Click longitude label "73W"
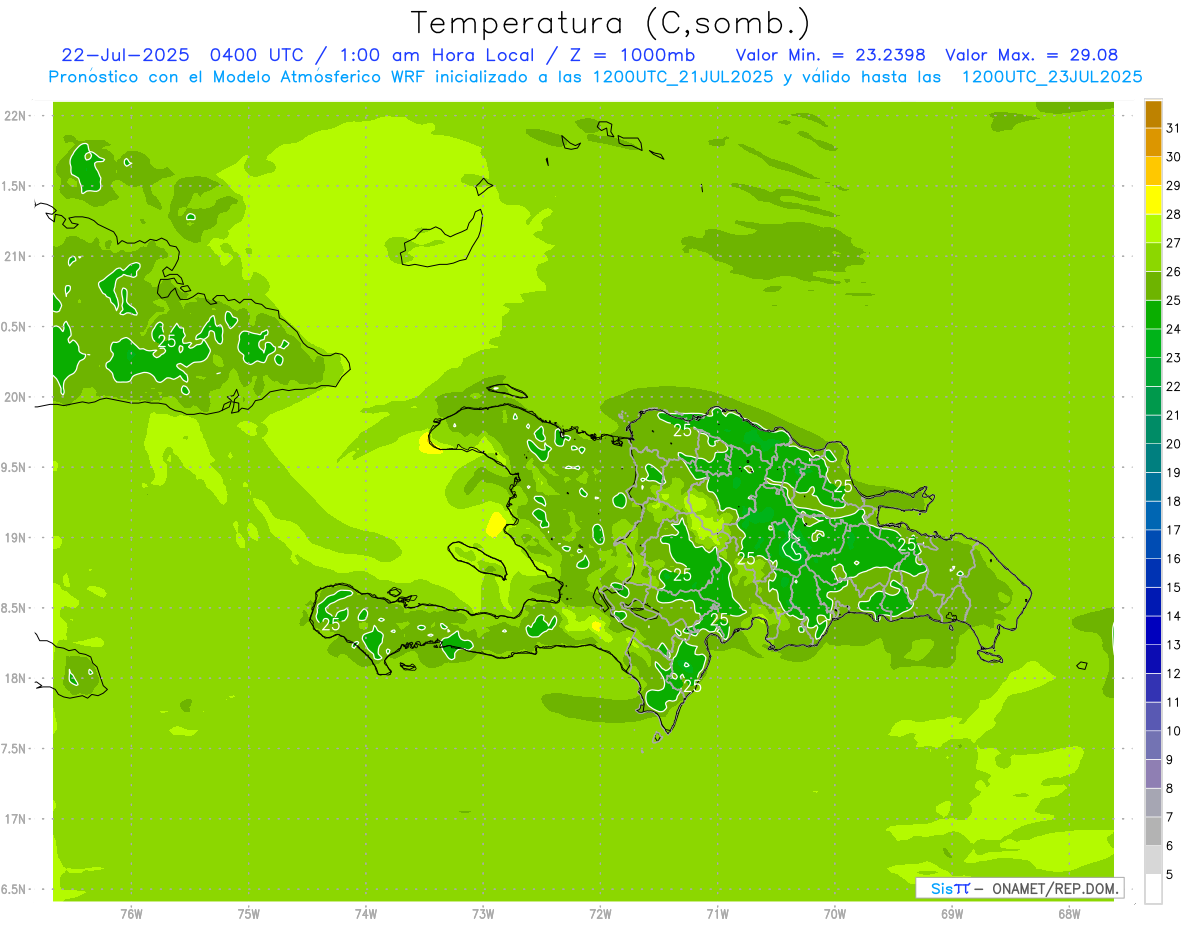1200x927 pixels. (483, 914)
